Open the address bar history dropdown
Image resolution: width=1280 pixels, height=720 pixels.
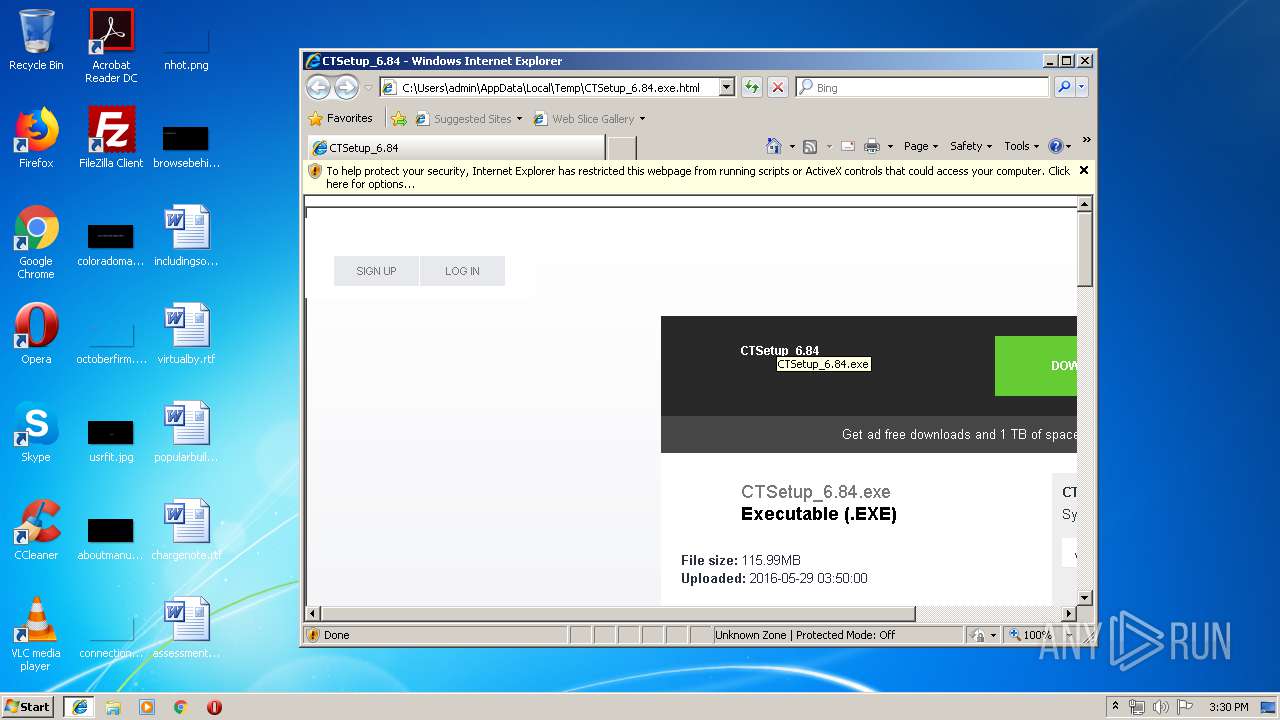727,87
